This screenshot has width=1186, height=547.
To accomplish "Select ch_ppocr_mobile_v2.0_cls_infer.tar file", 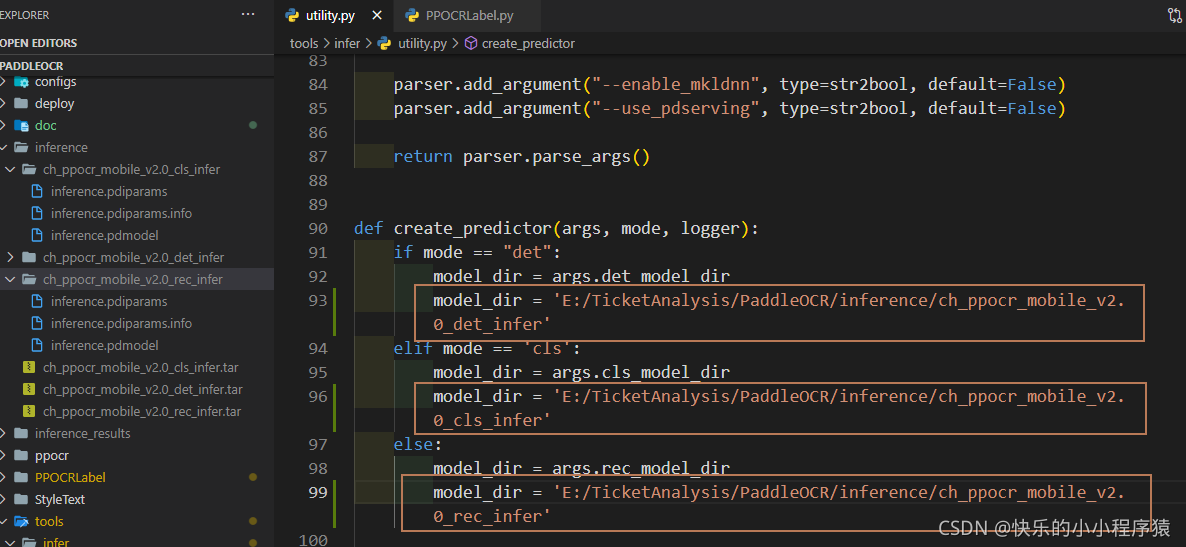I will pyautogui.click(x=142, y=368).
